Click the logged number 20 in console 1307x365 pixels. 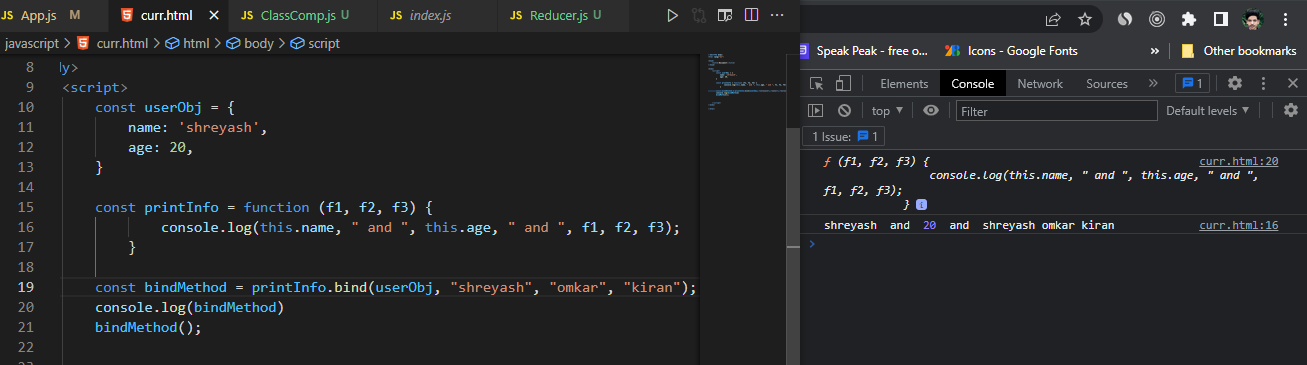pos(929,225)
